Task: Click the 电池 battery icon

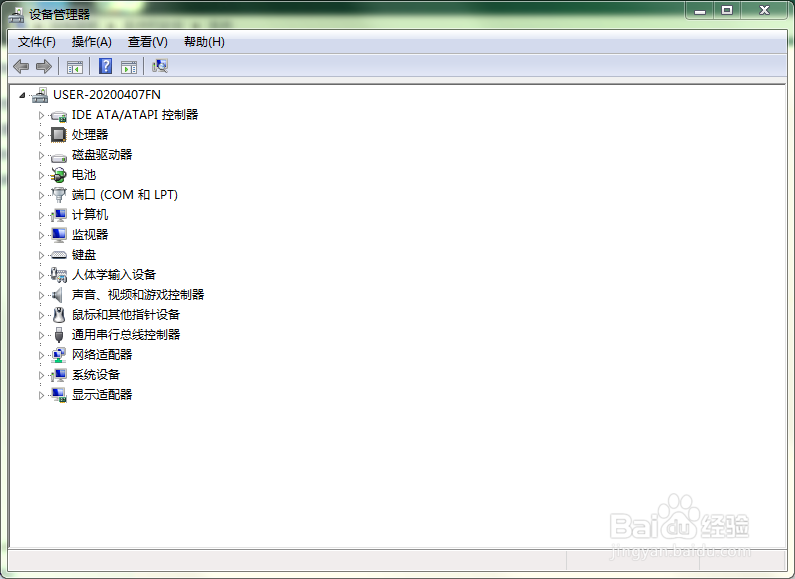Action: click(x=59, y=175)
